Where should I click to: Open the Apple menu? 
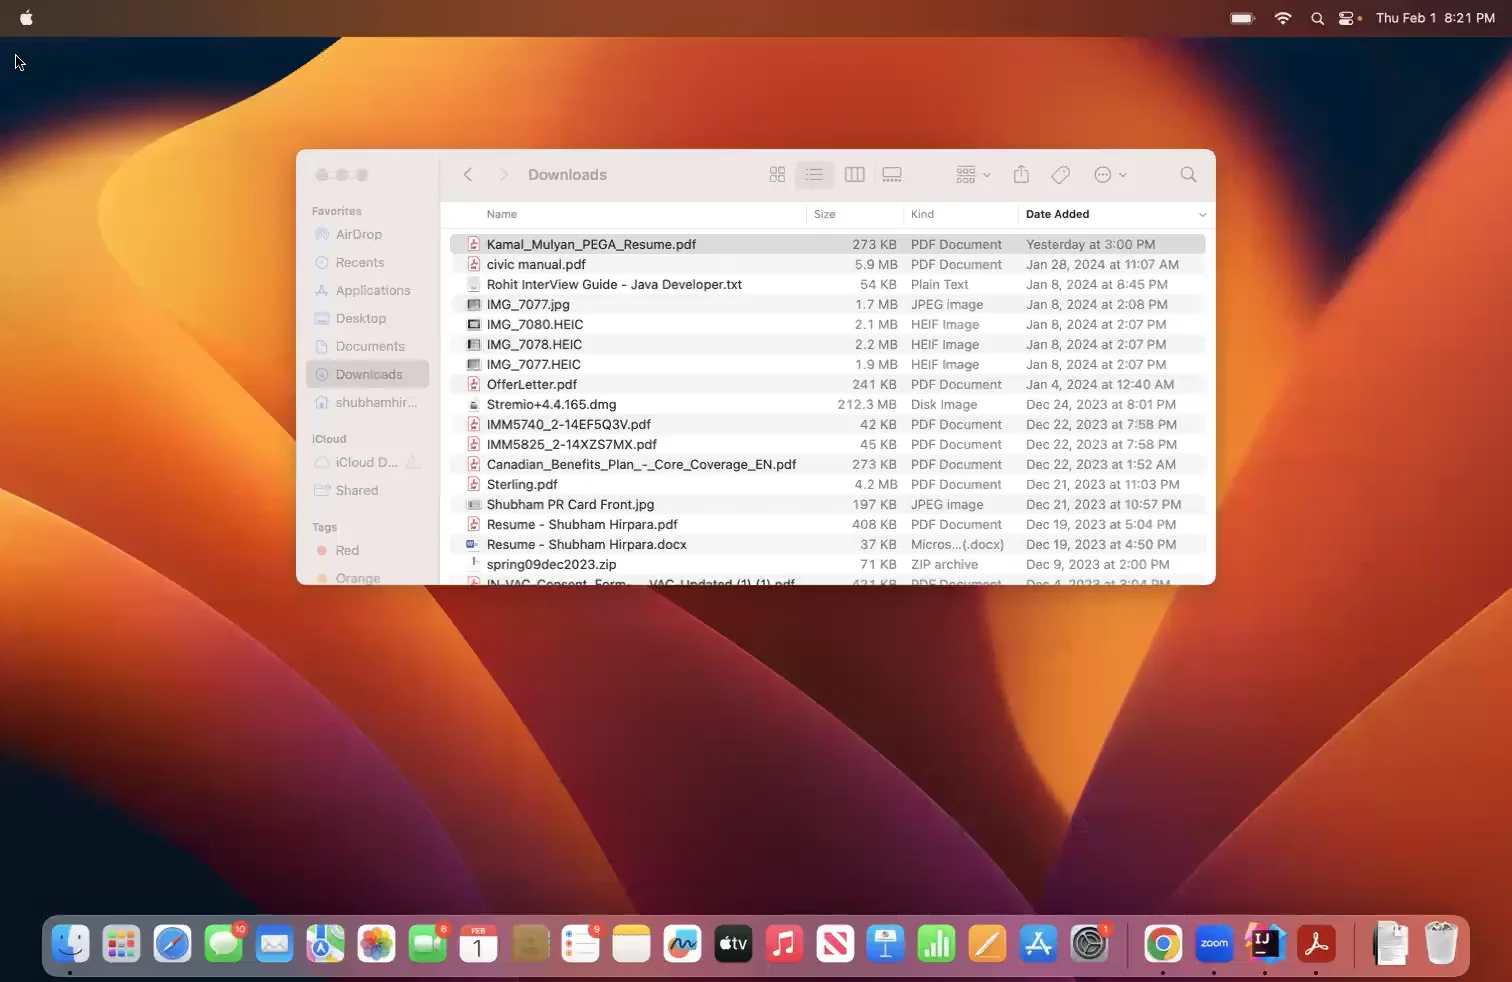[26, 18]
